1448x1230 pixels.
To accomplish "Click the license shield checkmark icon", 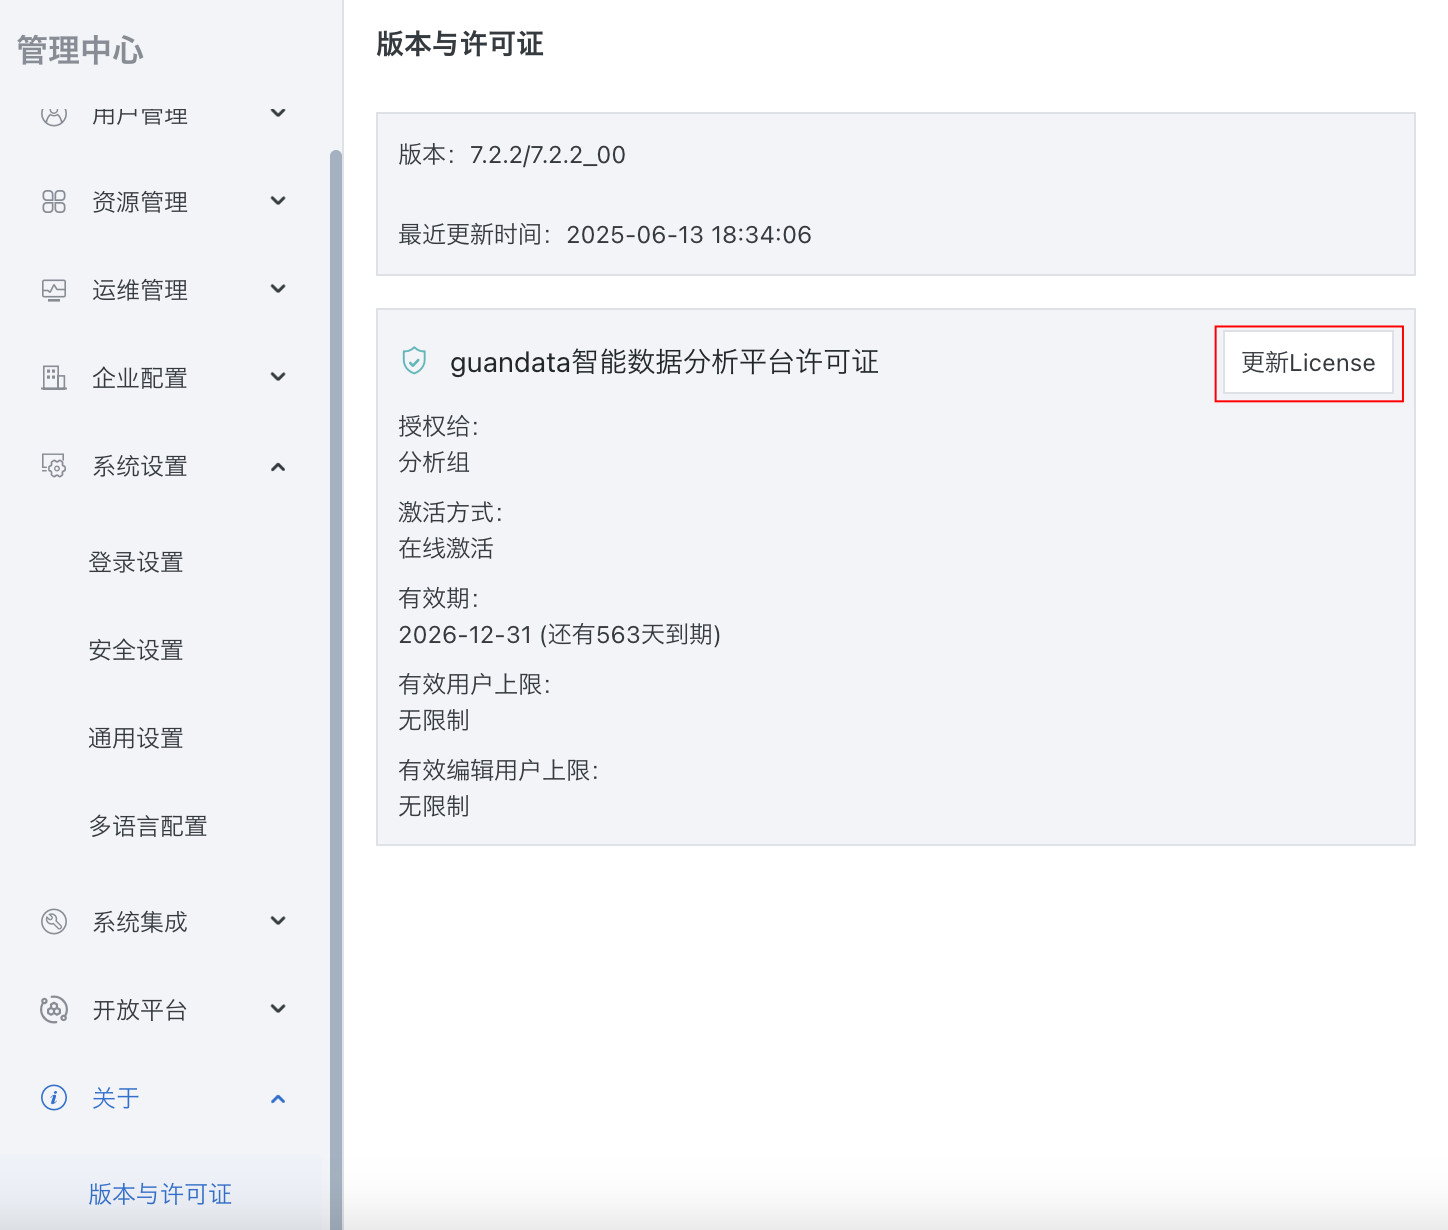I will 414,361.
